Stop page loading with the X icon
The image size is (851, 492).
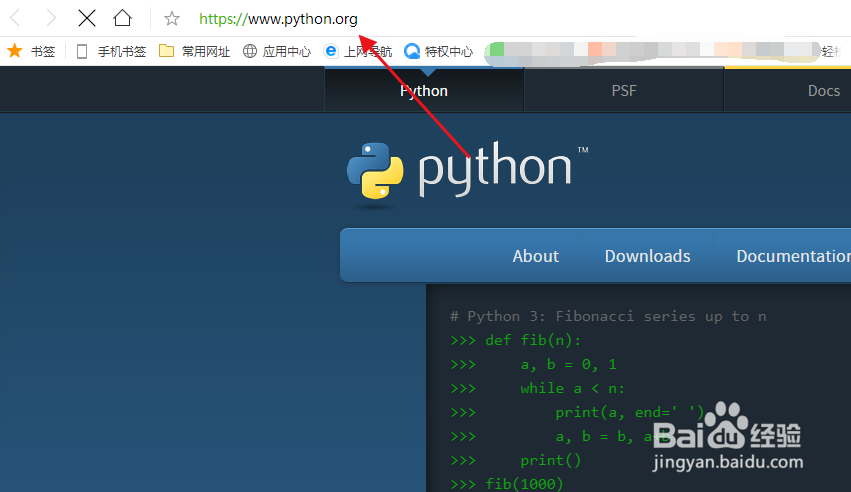86,18
